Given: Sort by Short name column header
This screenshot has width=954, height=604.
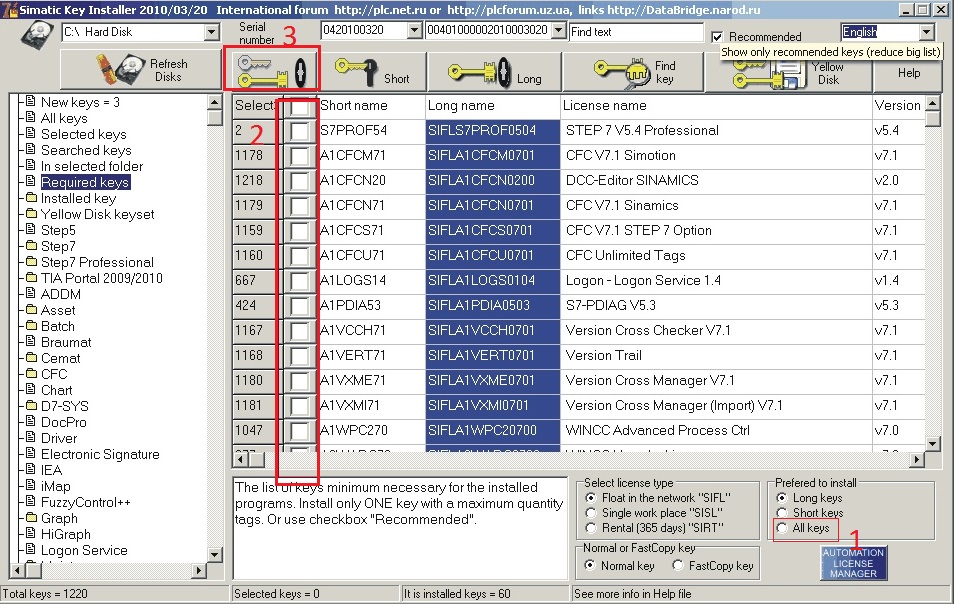Looking at the screenshot, I should pos(371,106).
